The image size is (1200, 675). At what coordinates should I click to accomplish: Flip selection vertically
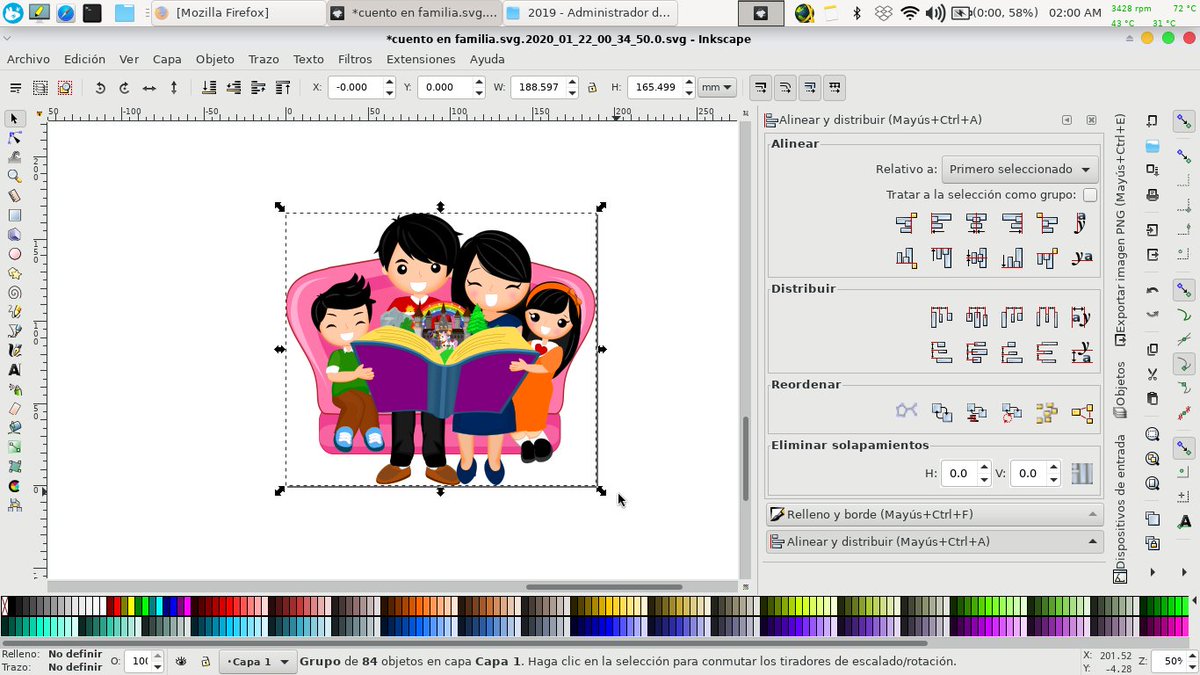point(174,88)
